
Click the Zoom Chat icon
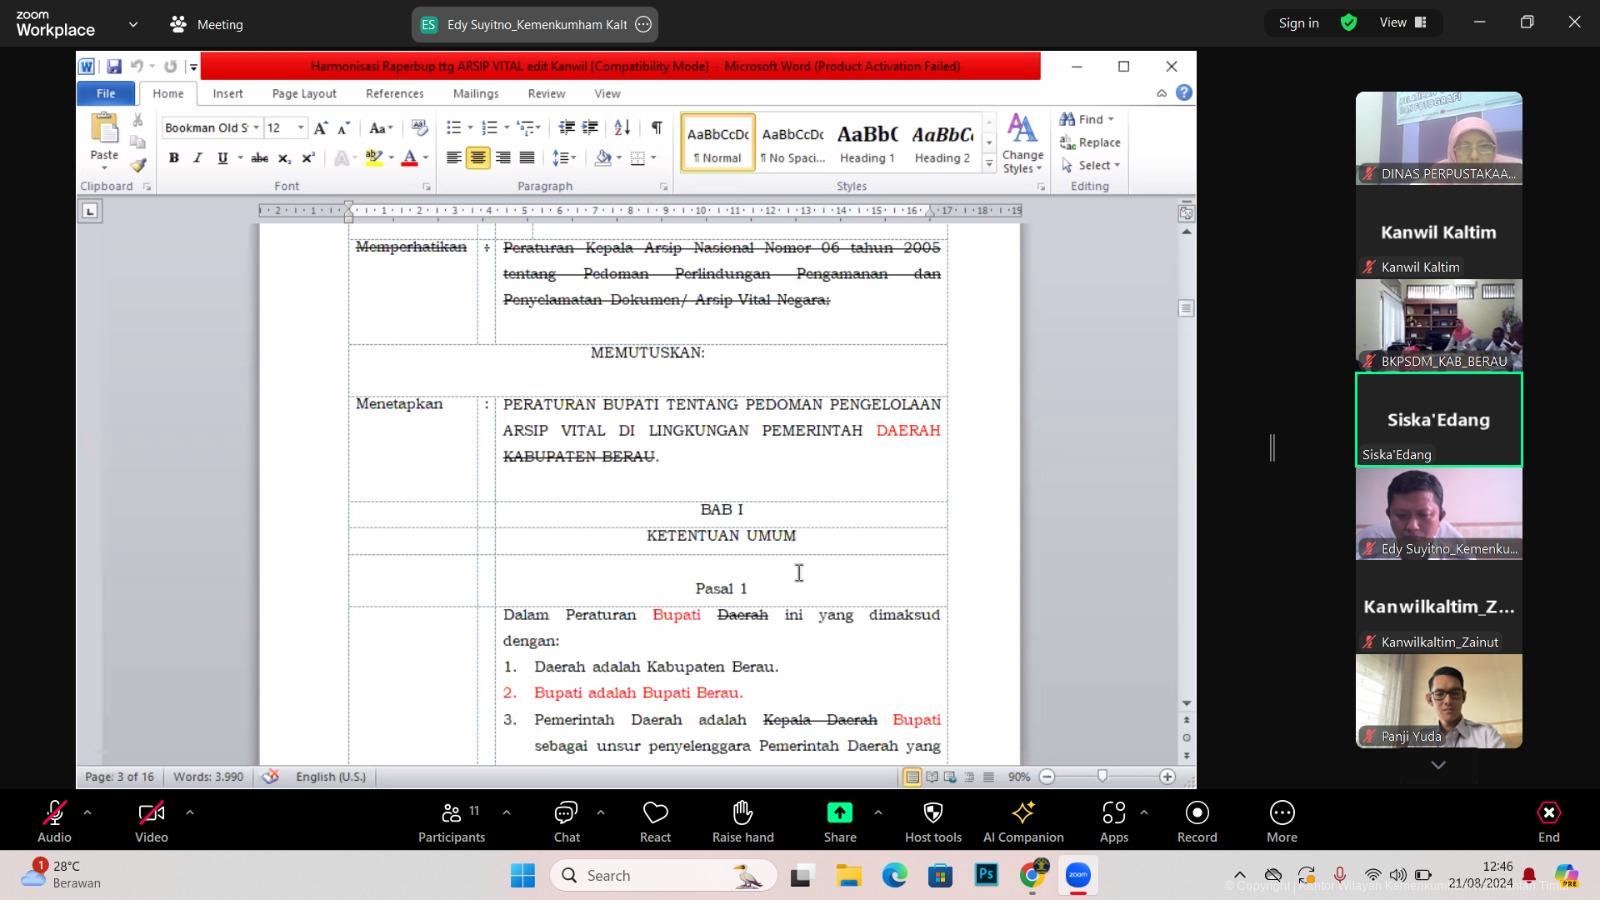[566, 813]
